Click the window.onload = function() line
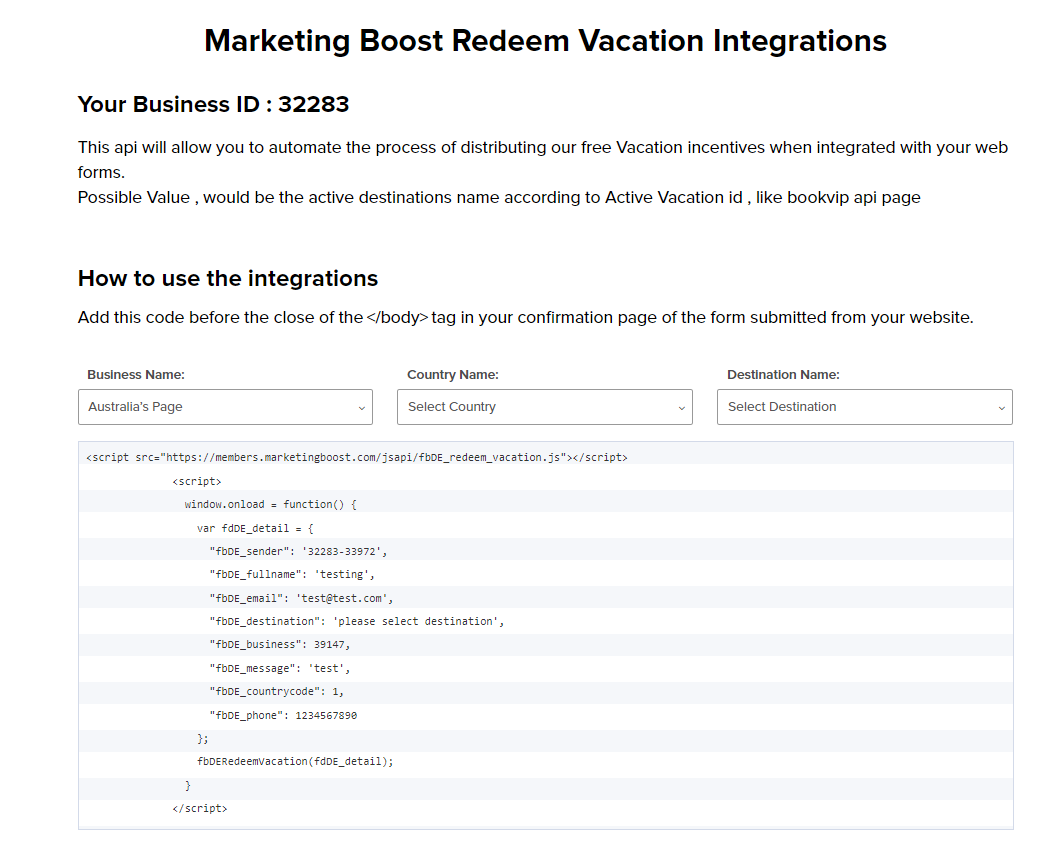Viewport: 1041px width, 844px height. coord(270,505)
